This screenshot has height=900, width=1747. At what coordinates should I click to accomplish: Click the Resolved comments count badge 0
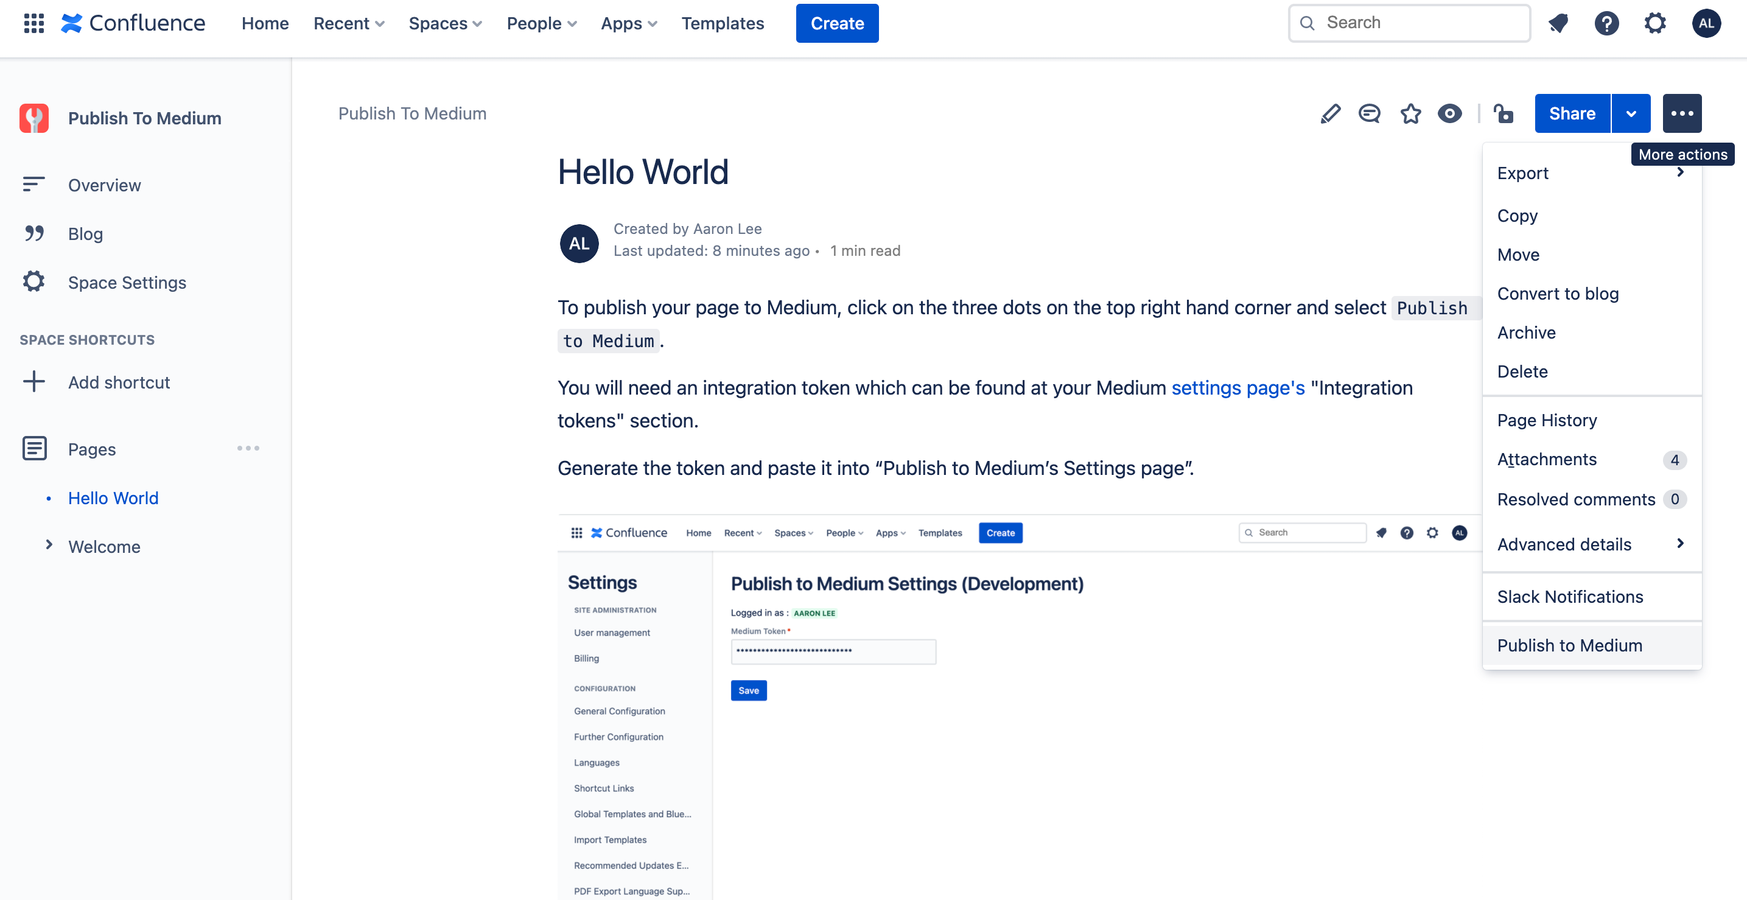pyautogui.click(x=1675, y=499)
